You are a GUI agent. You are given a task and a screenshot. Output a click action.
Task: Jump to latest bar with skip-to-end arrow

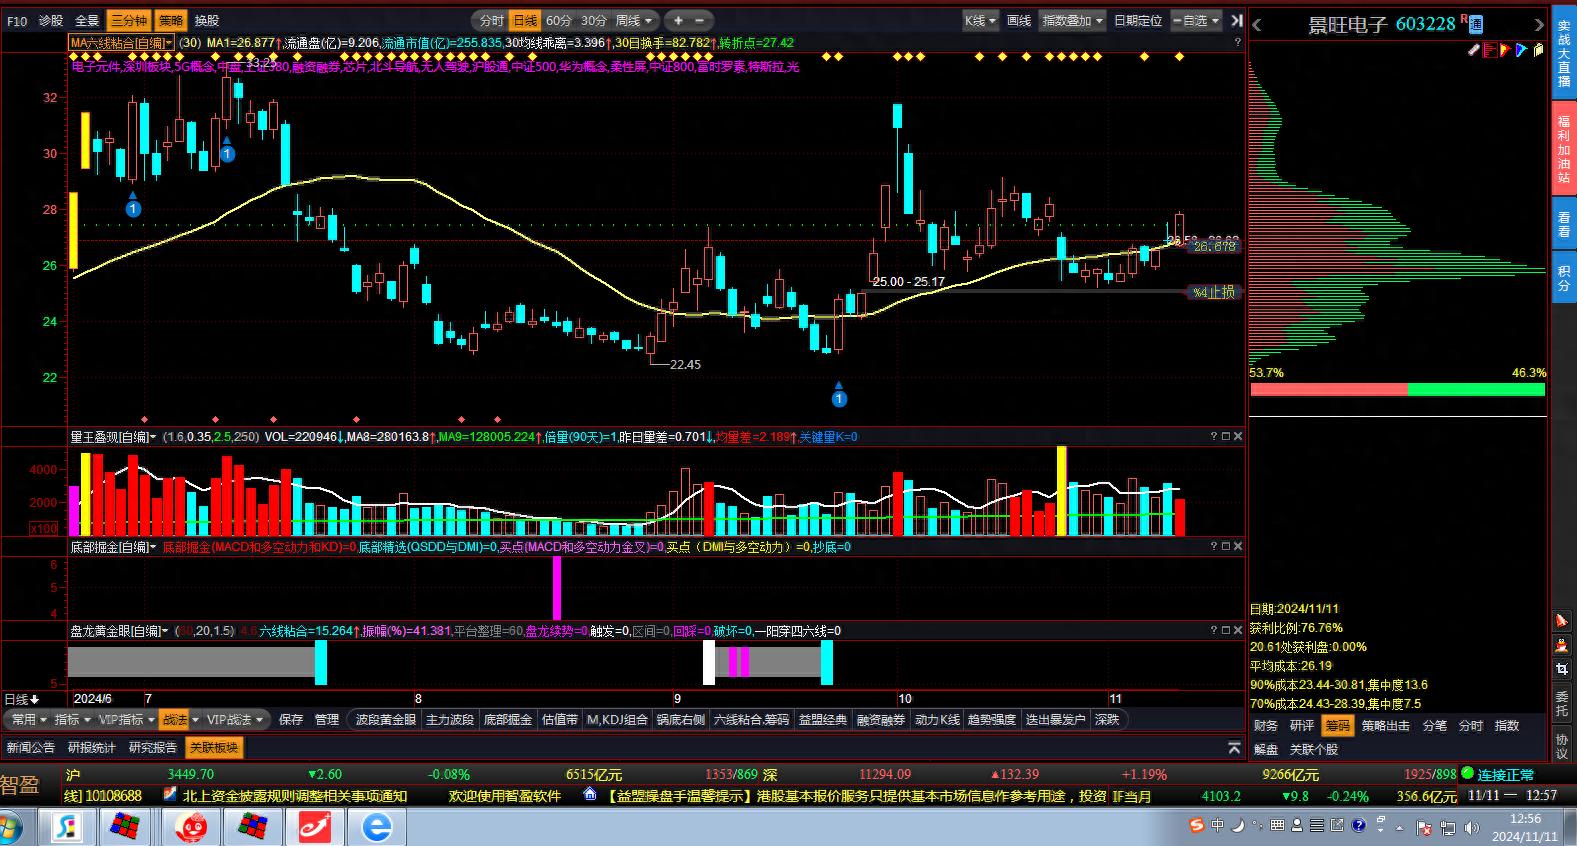(1236, 20)
